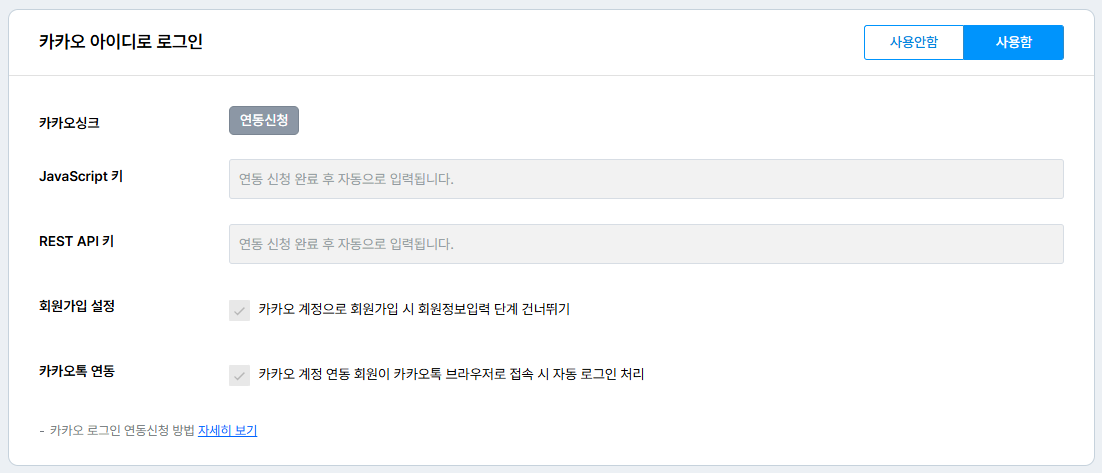Click the 자동 로그인 처리 checkbox label text
Screen dimensions: 1102x473
point(450,375)
